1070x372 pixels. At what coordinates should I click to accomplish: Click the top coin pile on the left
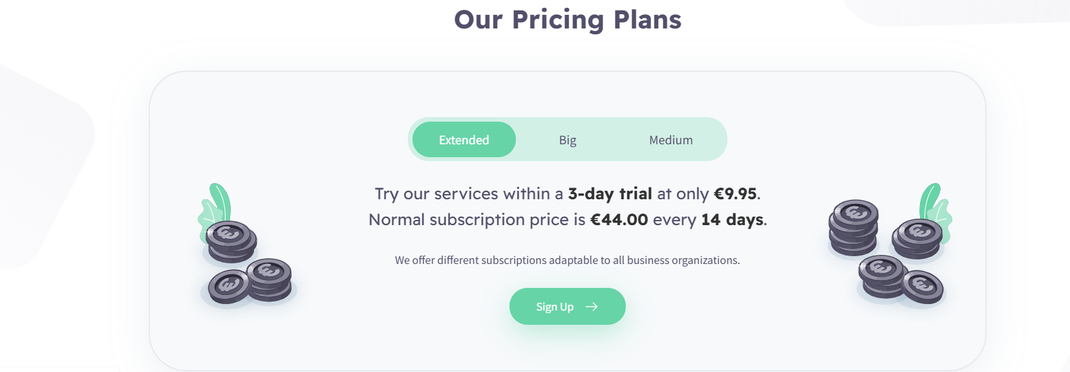[x=231, y=242]
